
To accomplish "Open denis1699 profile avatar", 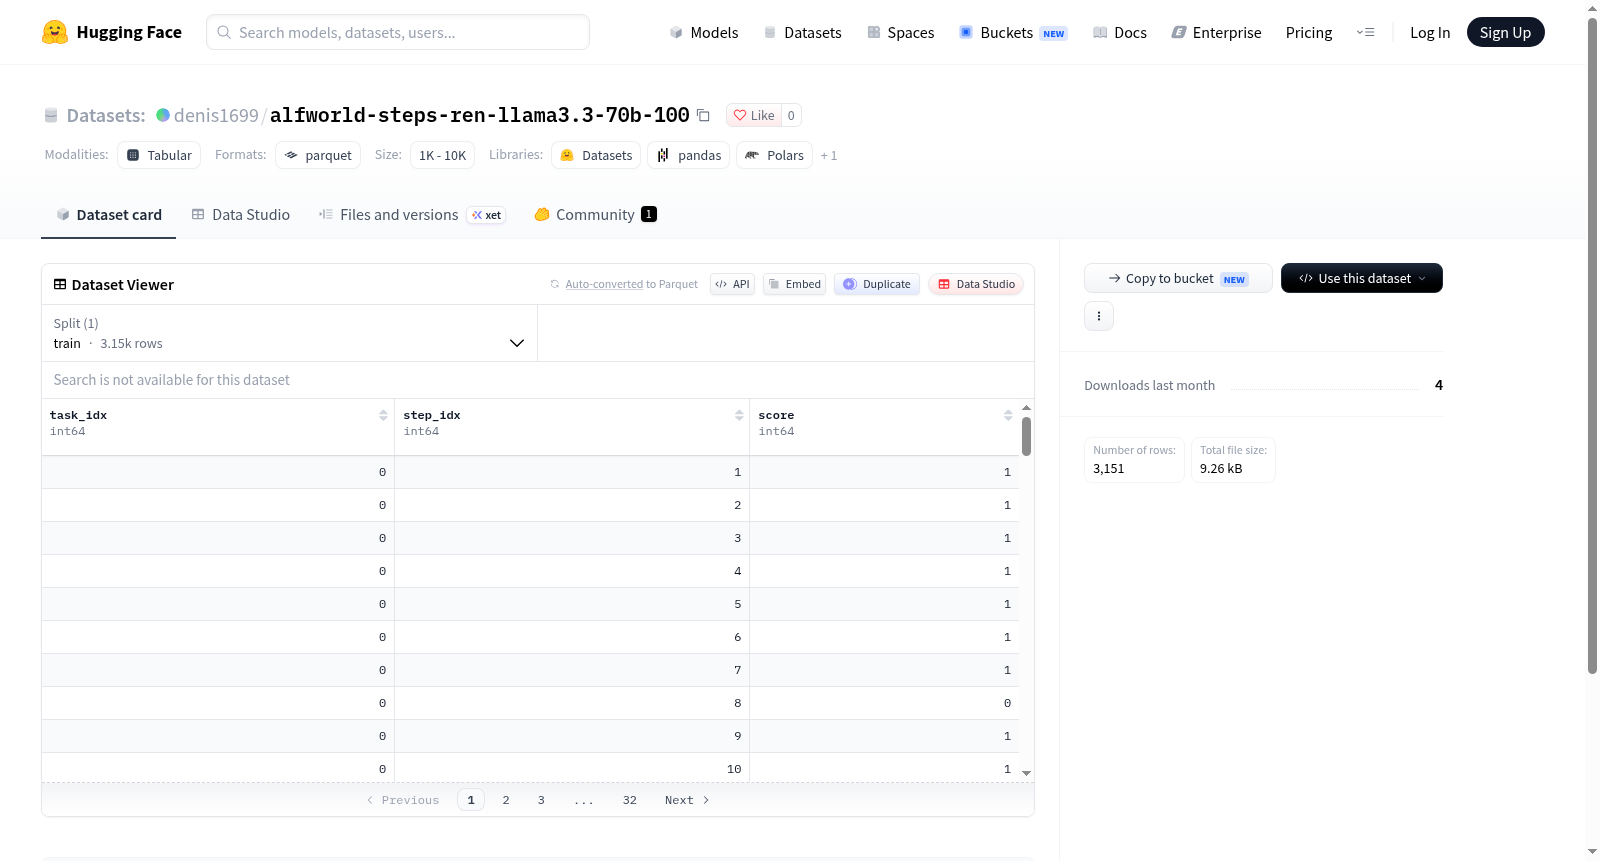I will 163,115.
